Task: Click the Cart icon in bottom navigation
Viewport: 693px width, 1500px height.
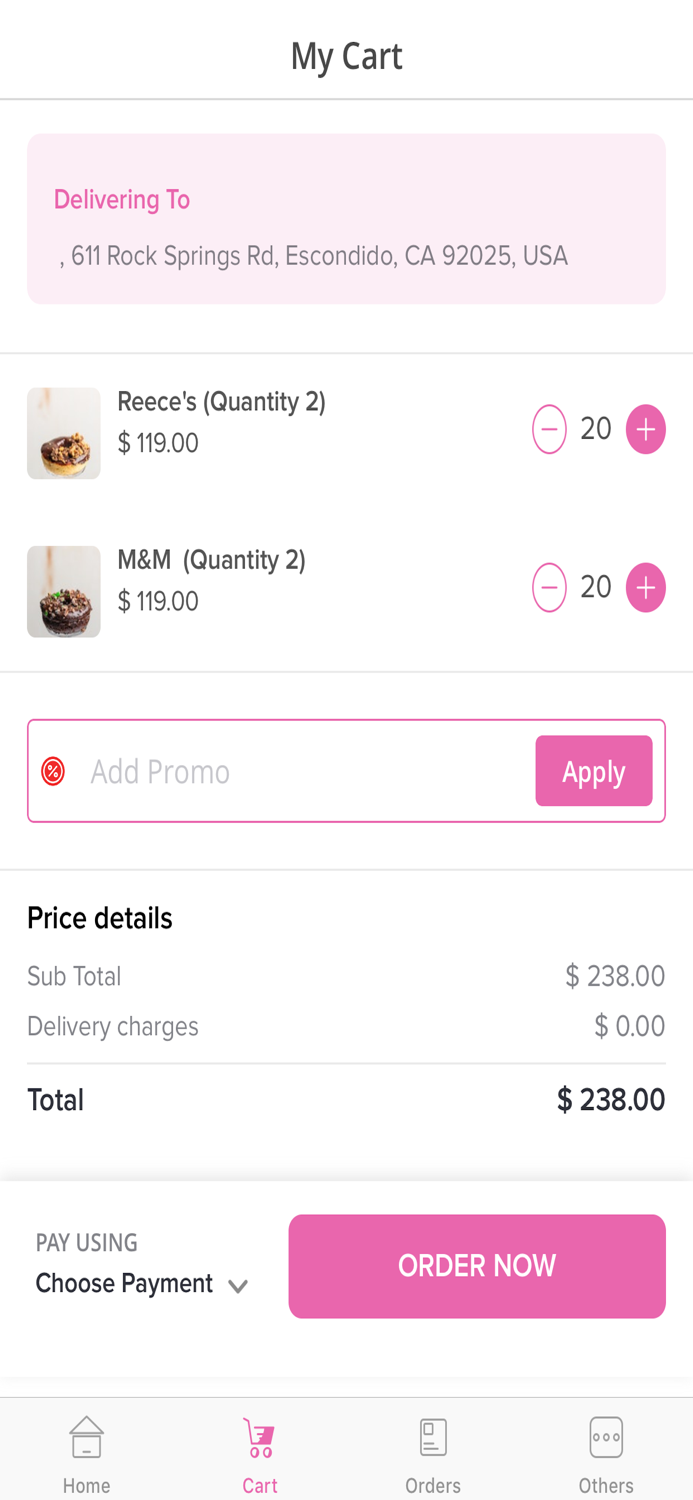Action: point(259,1436)
